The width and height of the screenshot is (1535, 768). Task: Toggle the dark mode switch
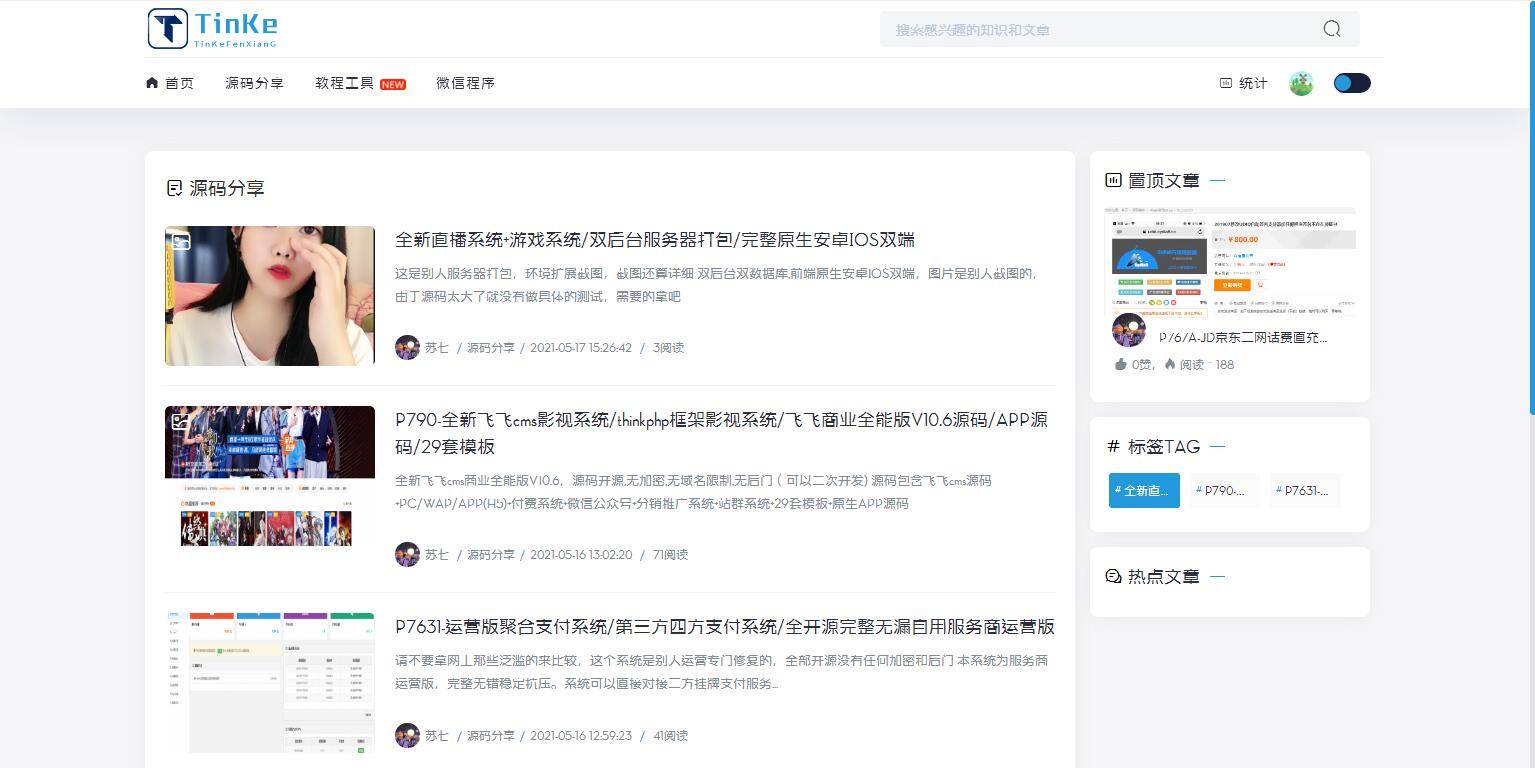pyautogui.click(x=1351, y=83)
